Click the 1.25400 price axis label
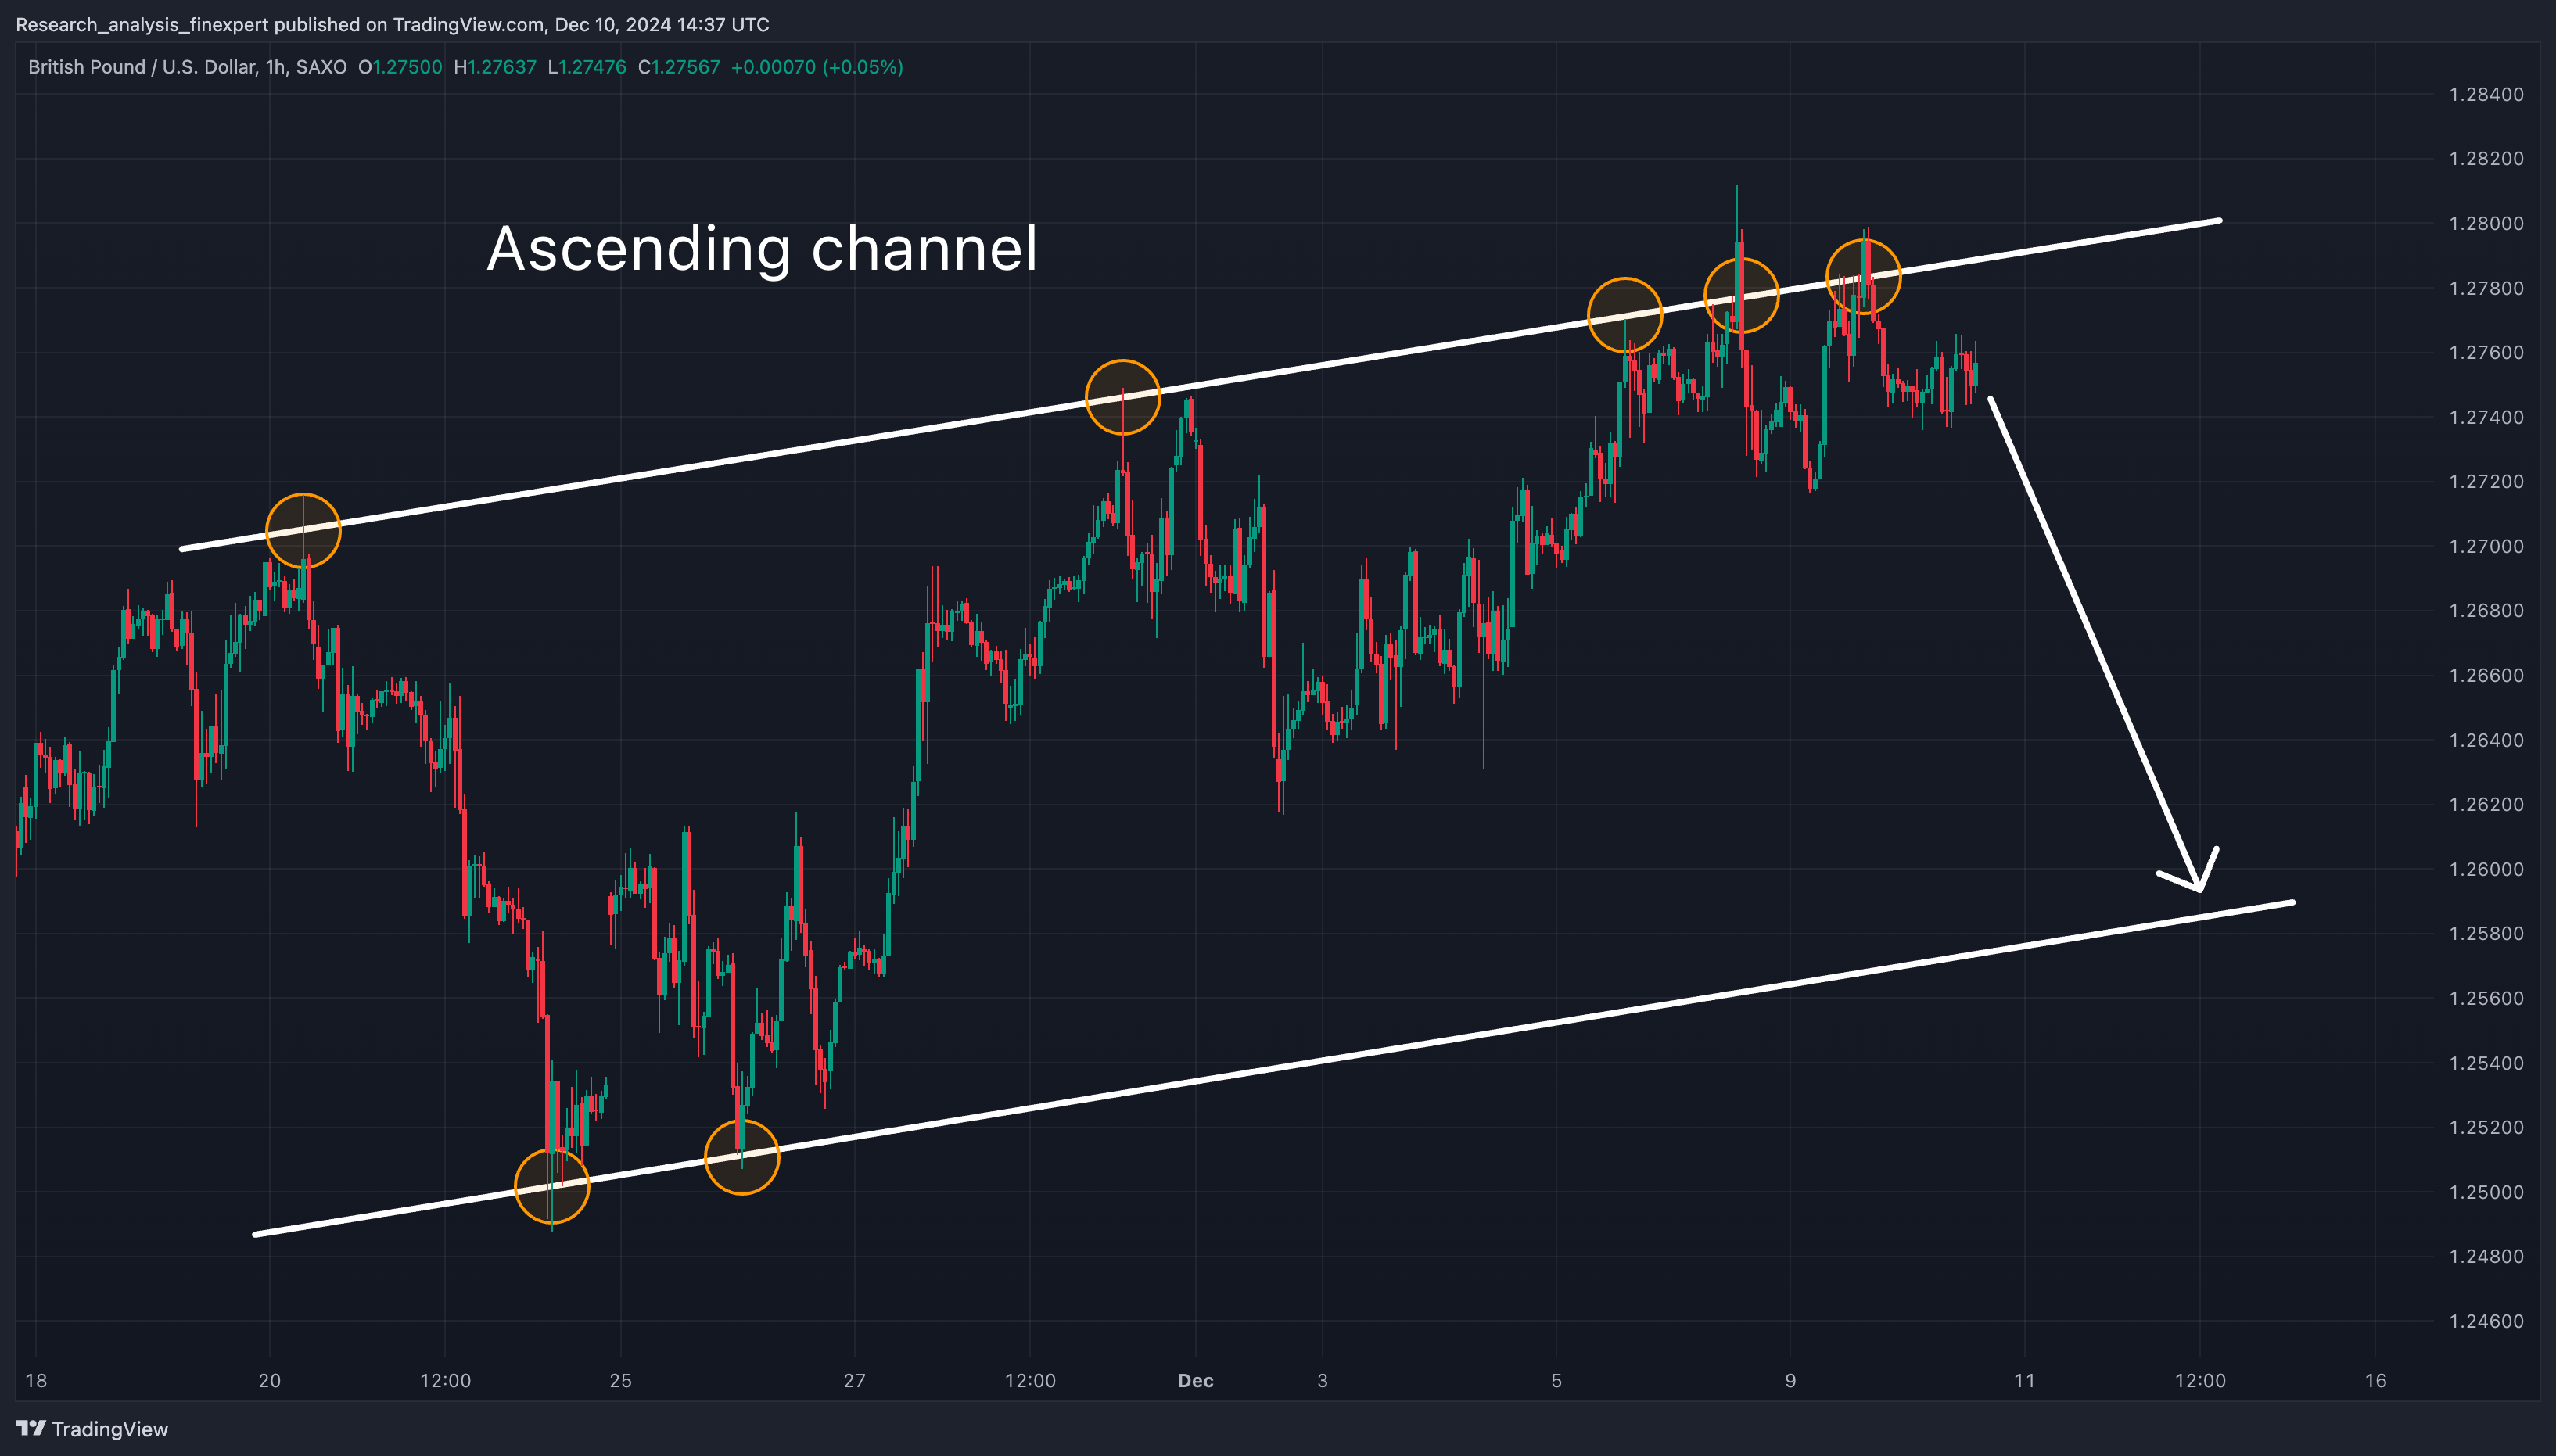The image size is (2556, 1456). (x=2486, y=1063)
